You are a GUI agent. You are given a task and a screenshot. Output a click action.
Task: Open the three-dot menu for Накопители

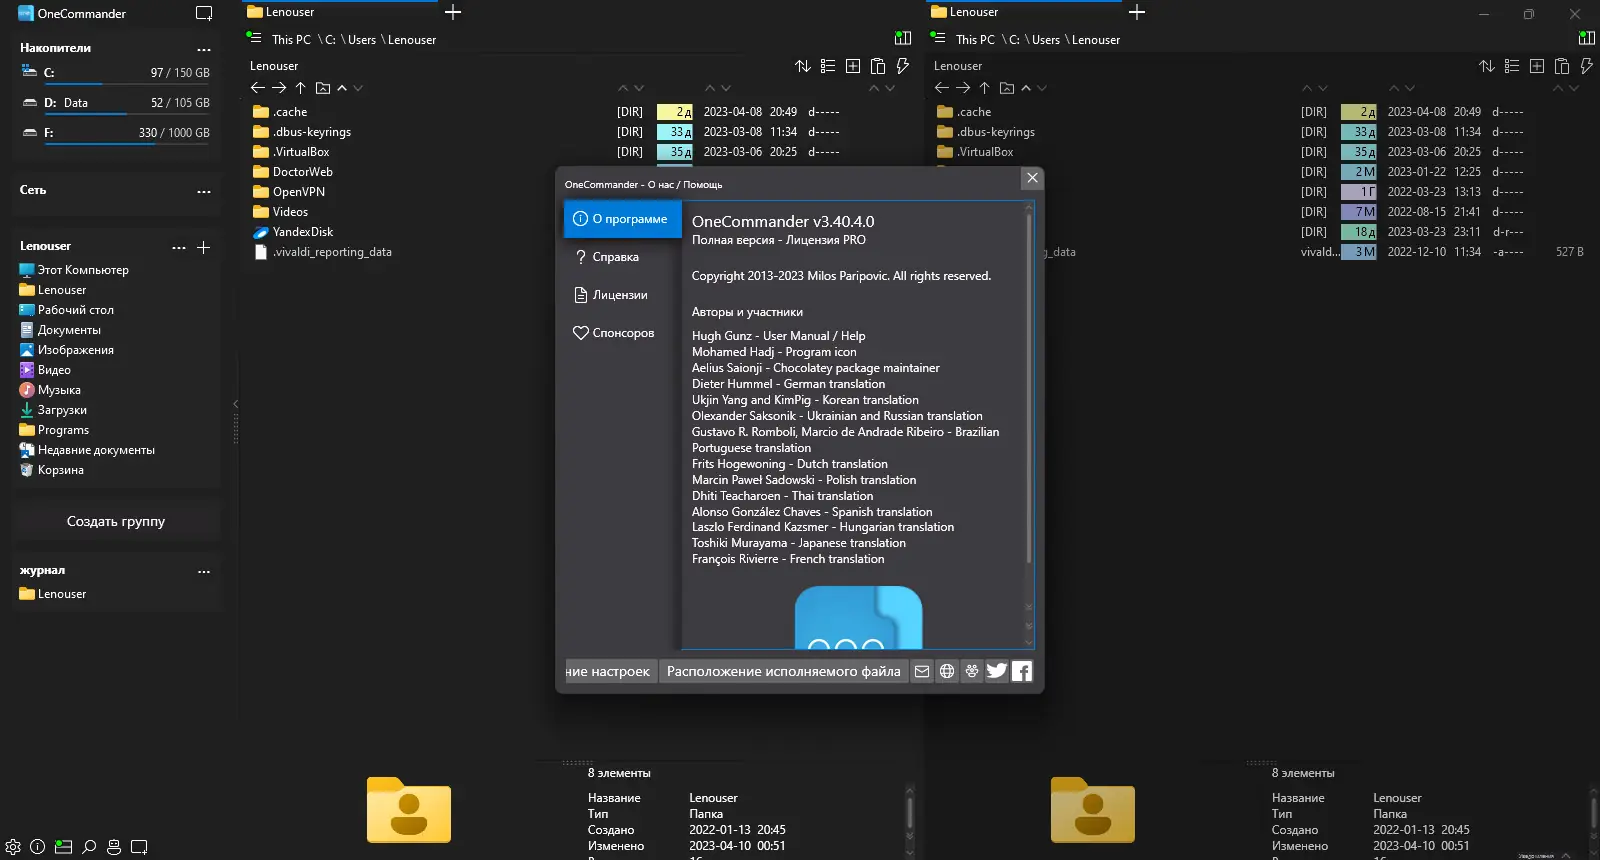(204, 49)
